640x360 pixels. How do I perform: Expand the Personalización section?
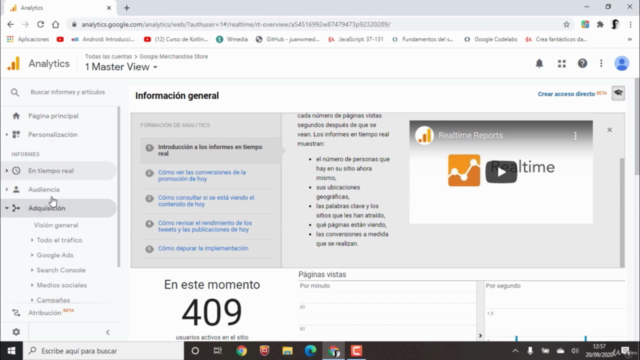click(x=7, y=135)
